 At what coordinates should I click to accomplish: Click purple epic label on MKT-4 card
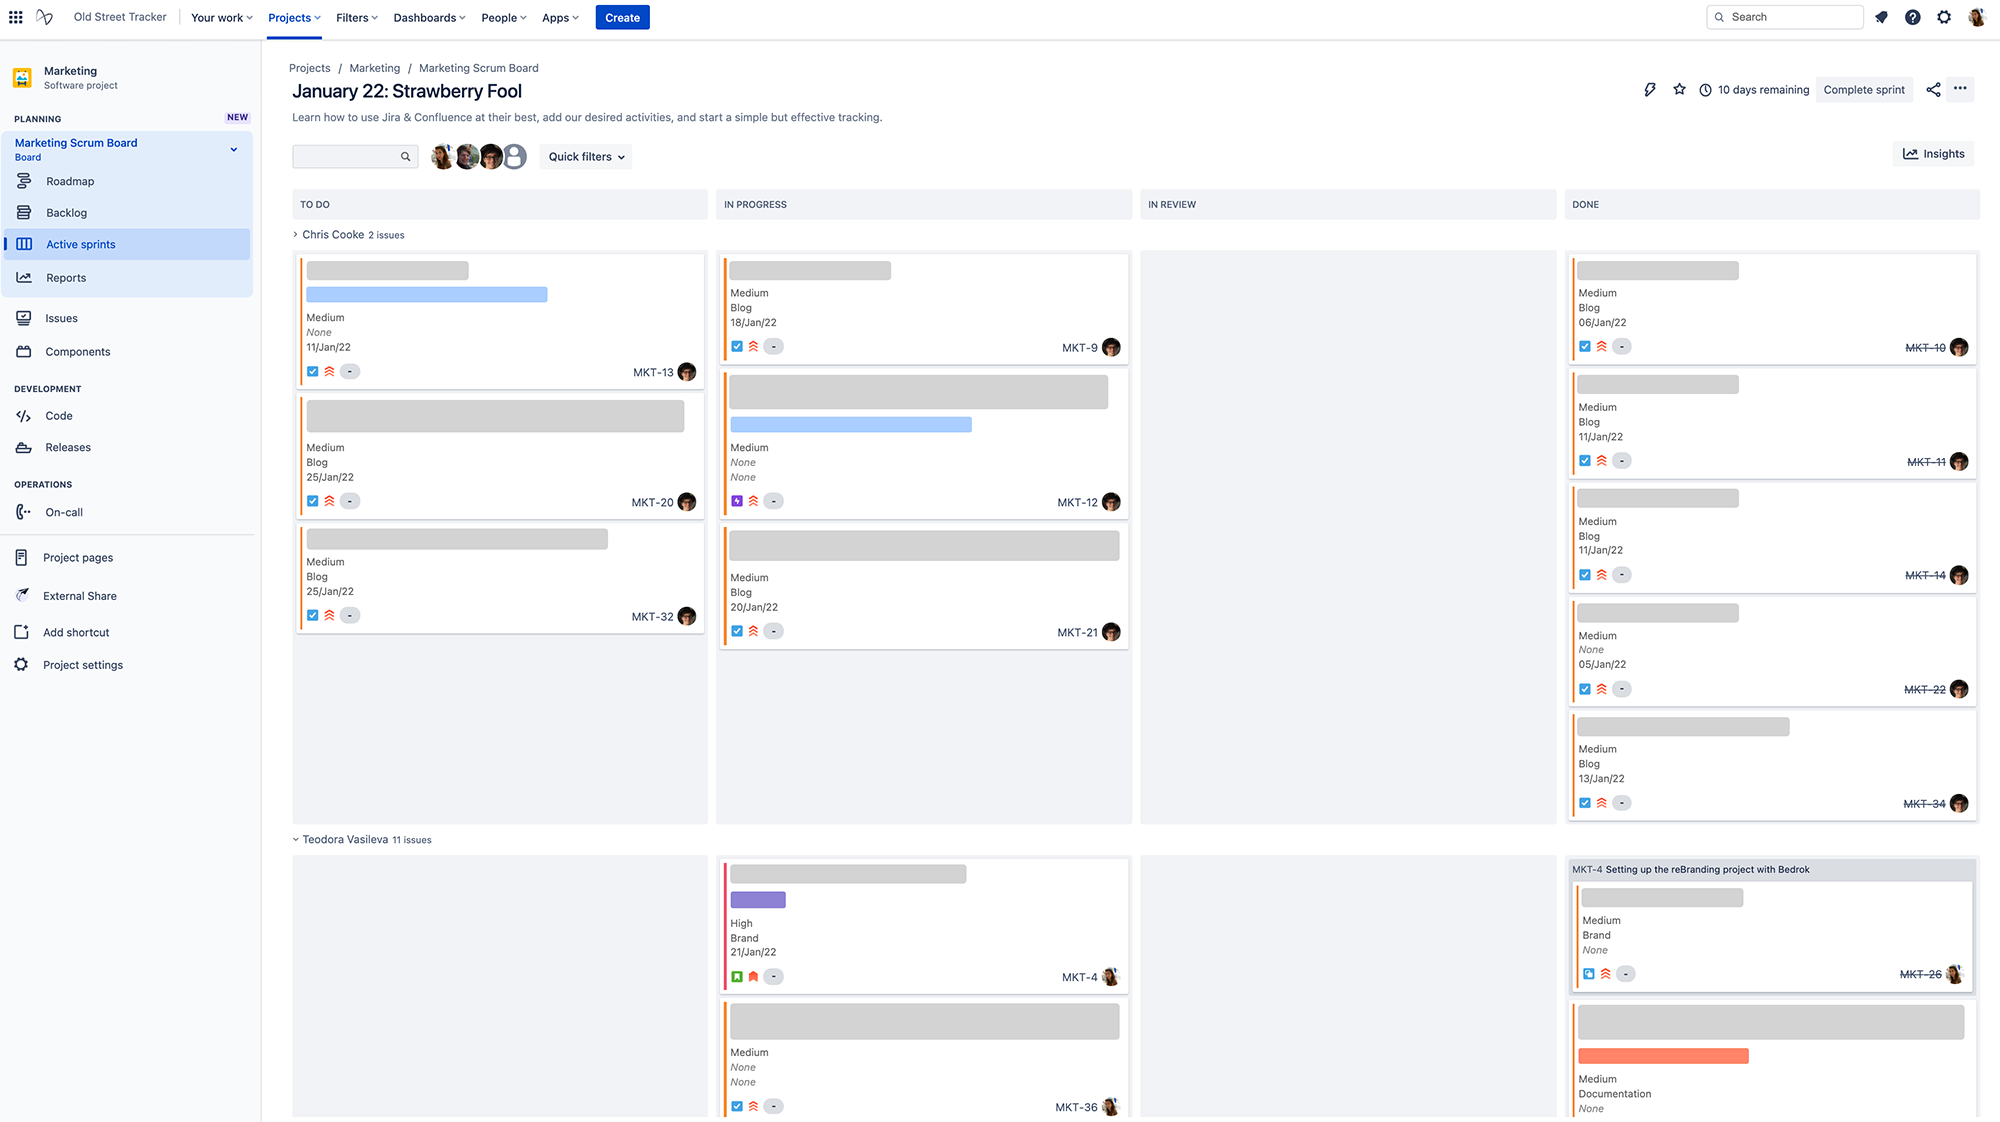click(758, 900)
